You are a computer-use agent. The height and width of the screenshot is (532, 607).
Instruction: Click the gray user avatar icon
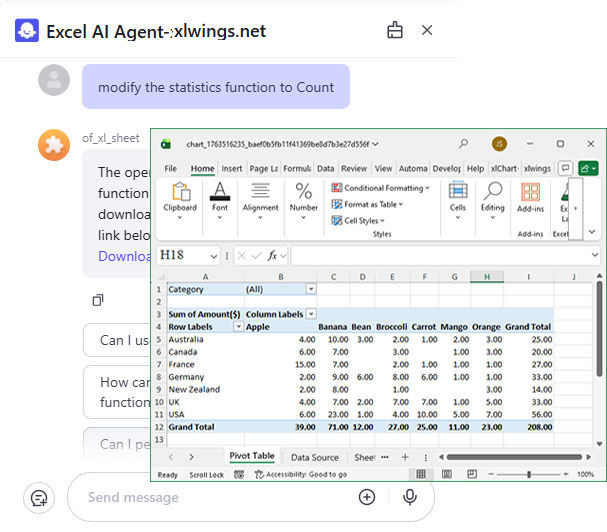(54, 80)
